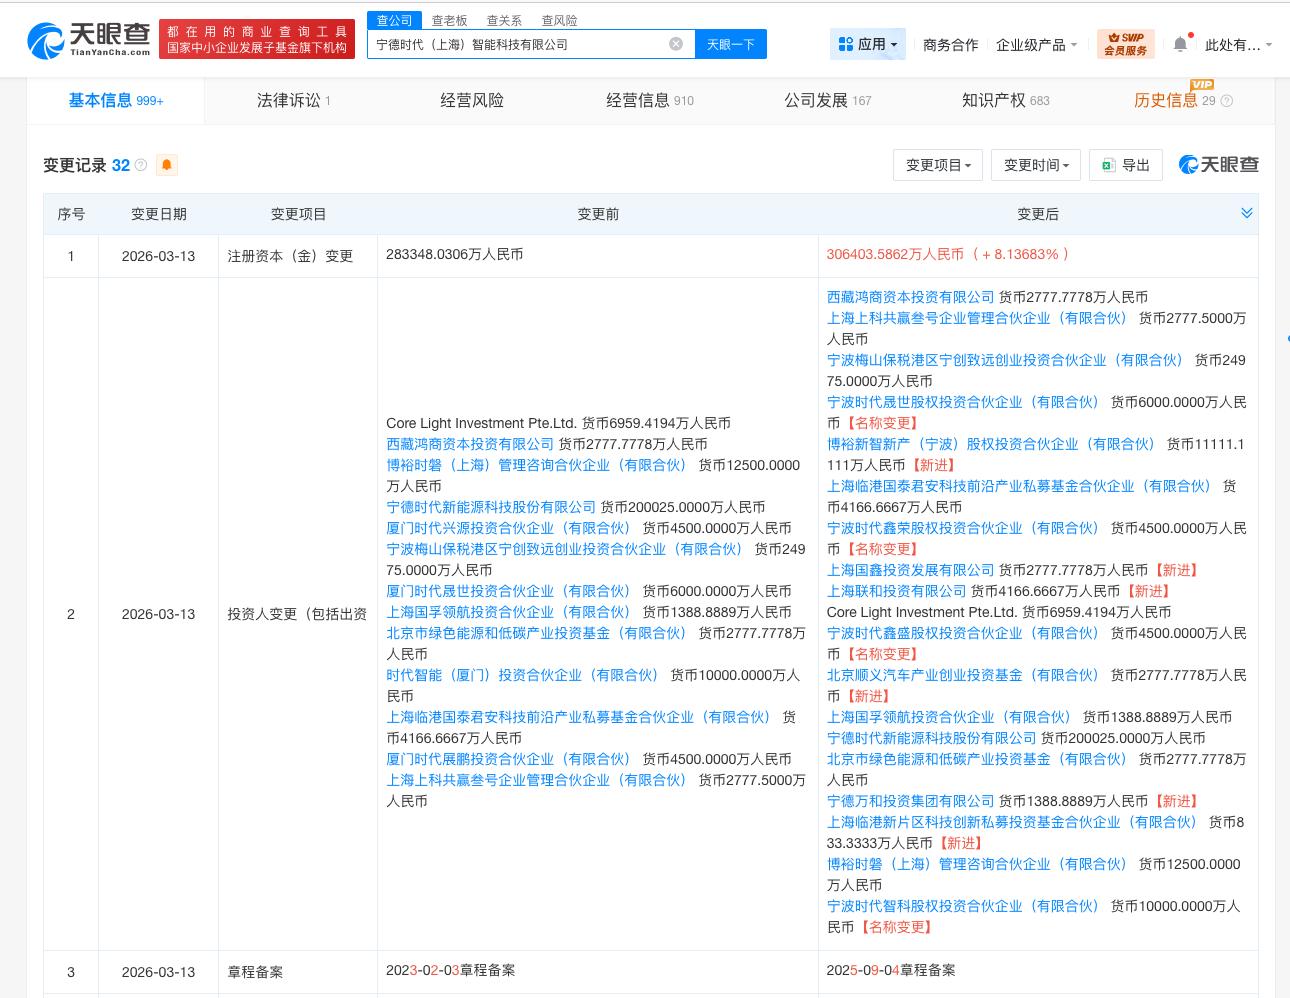Viewport: 1290px width, 998px height.
Task: Clear the search box with the X icon
Action: [676, 44]
